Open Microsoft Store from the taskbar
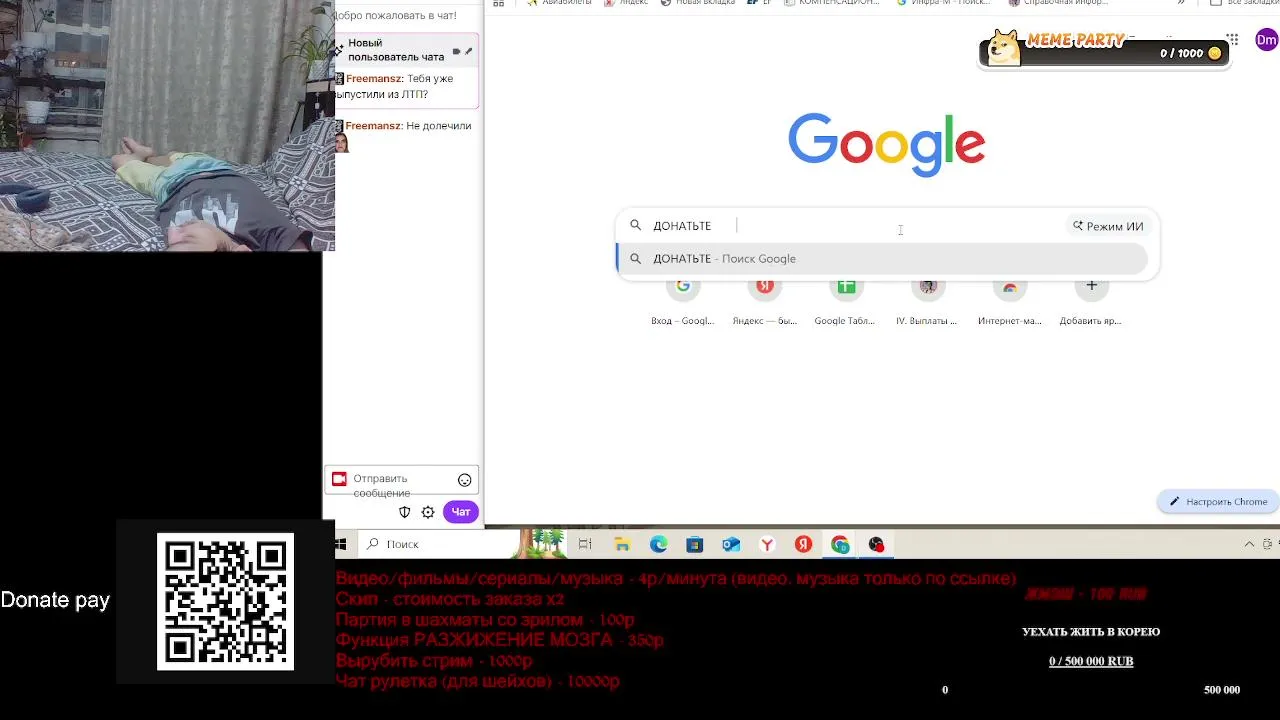 pos(695,544)
